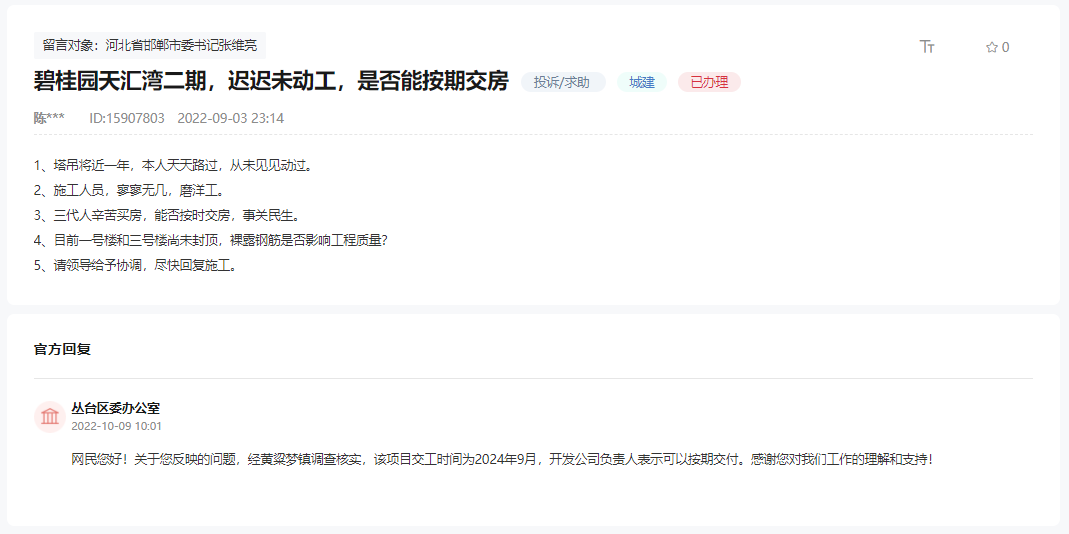Click line 5 请领导给予协调

(x=136, y=266)
